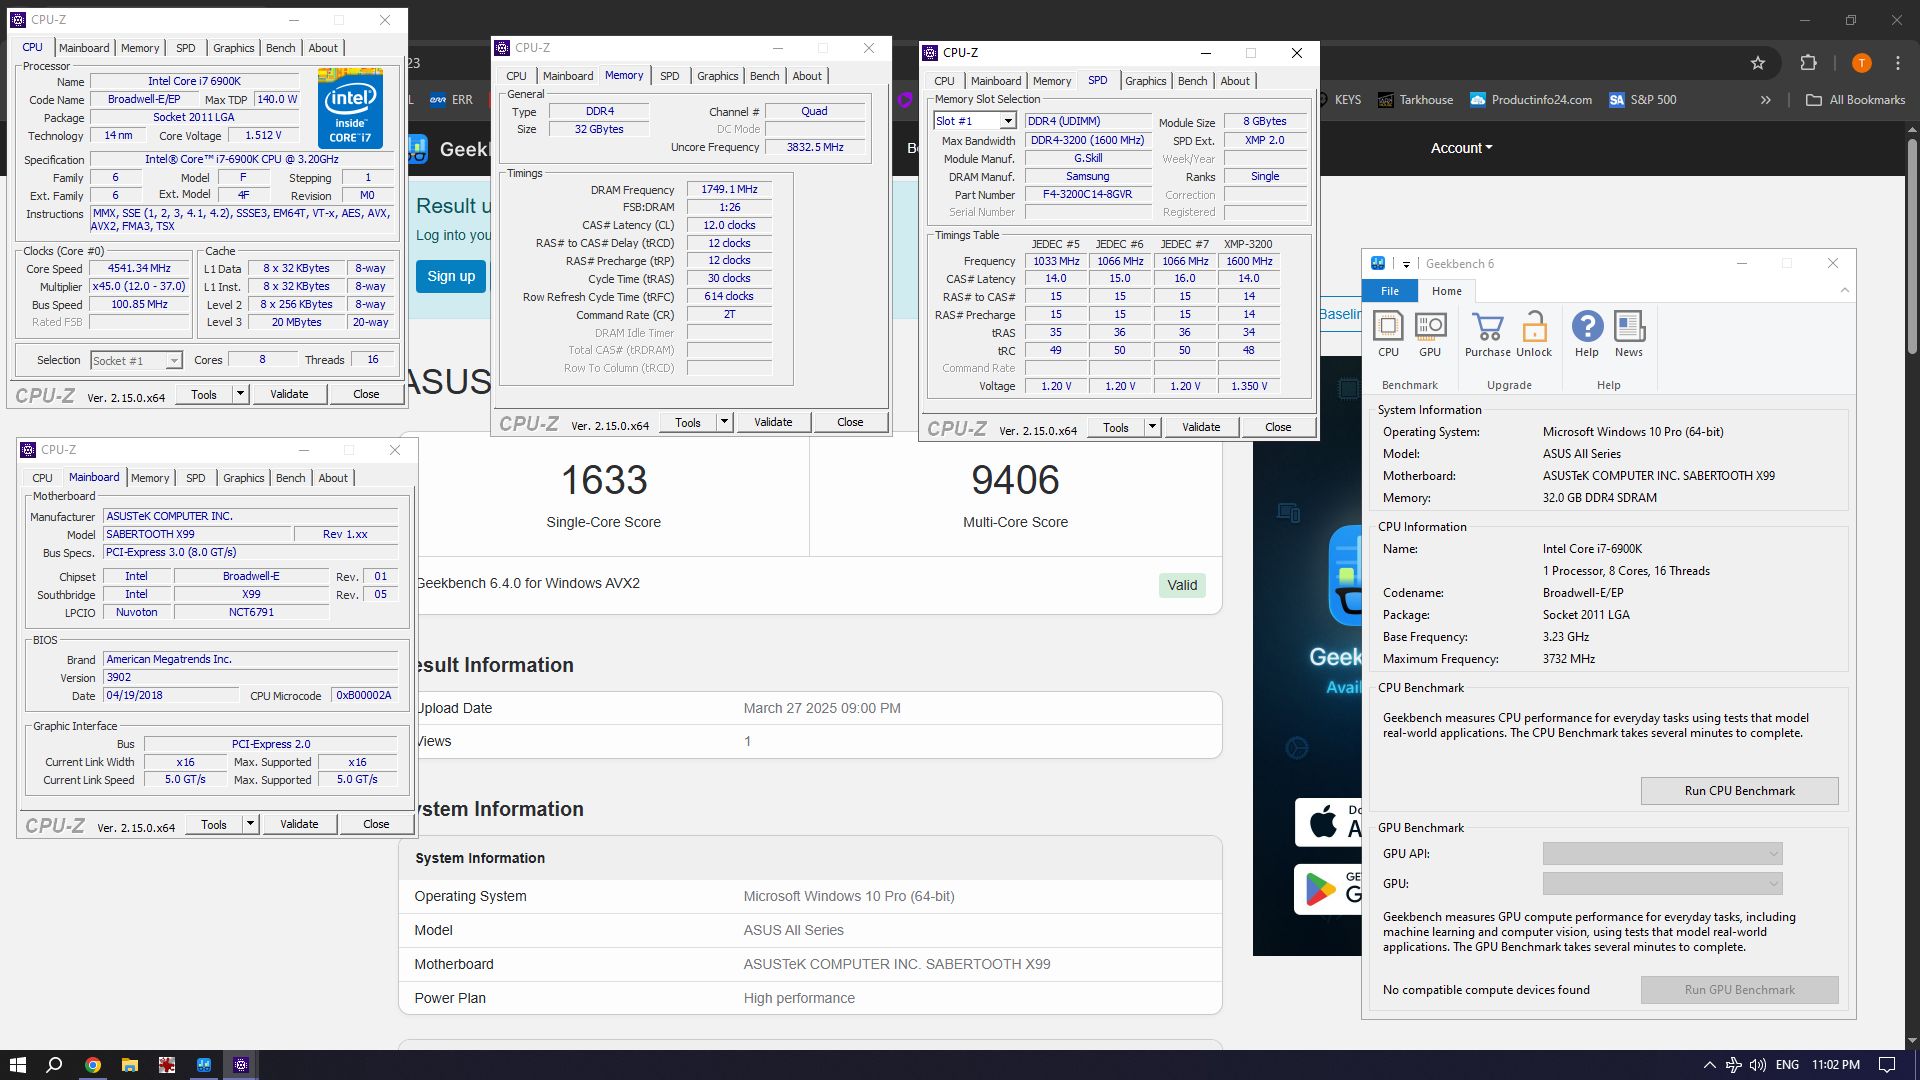Click Validate in the CPU-Z Memory window
Viewport: 1920px width, 1080px height.
coord(772,422)
